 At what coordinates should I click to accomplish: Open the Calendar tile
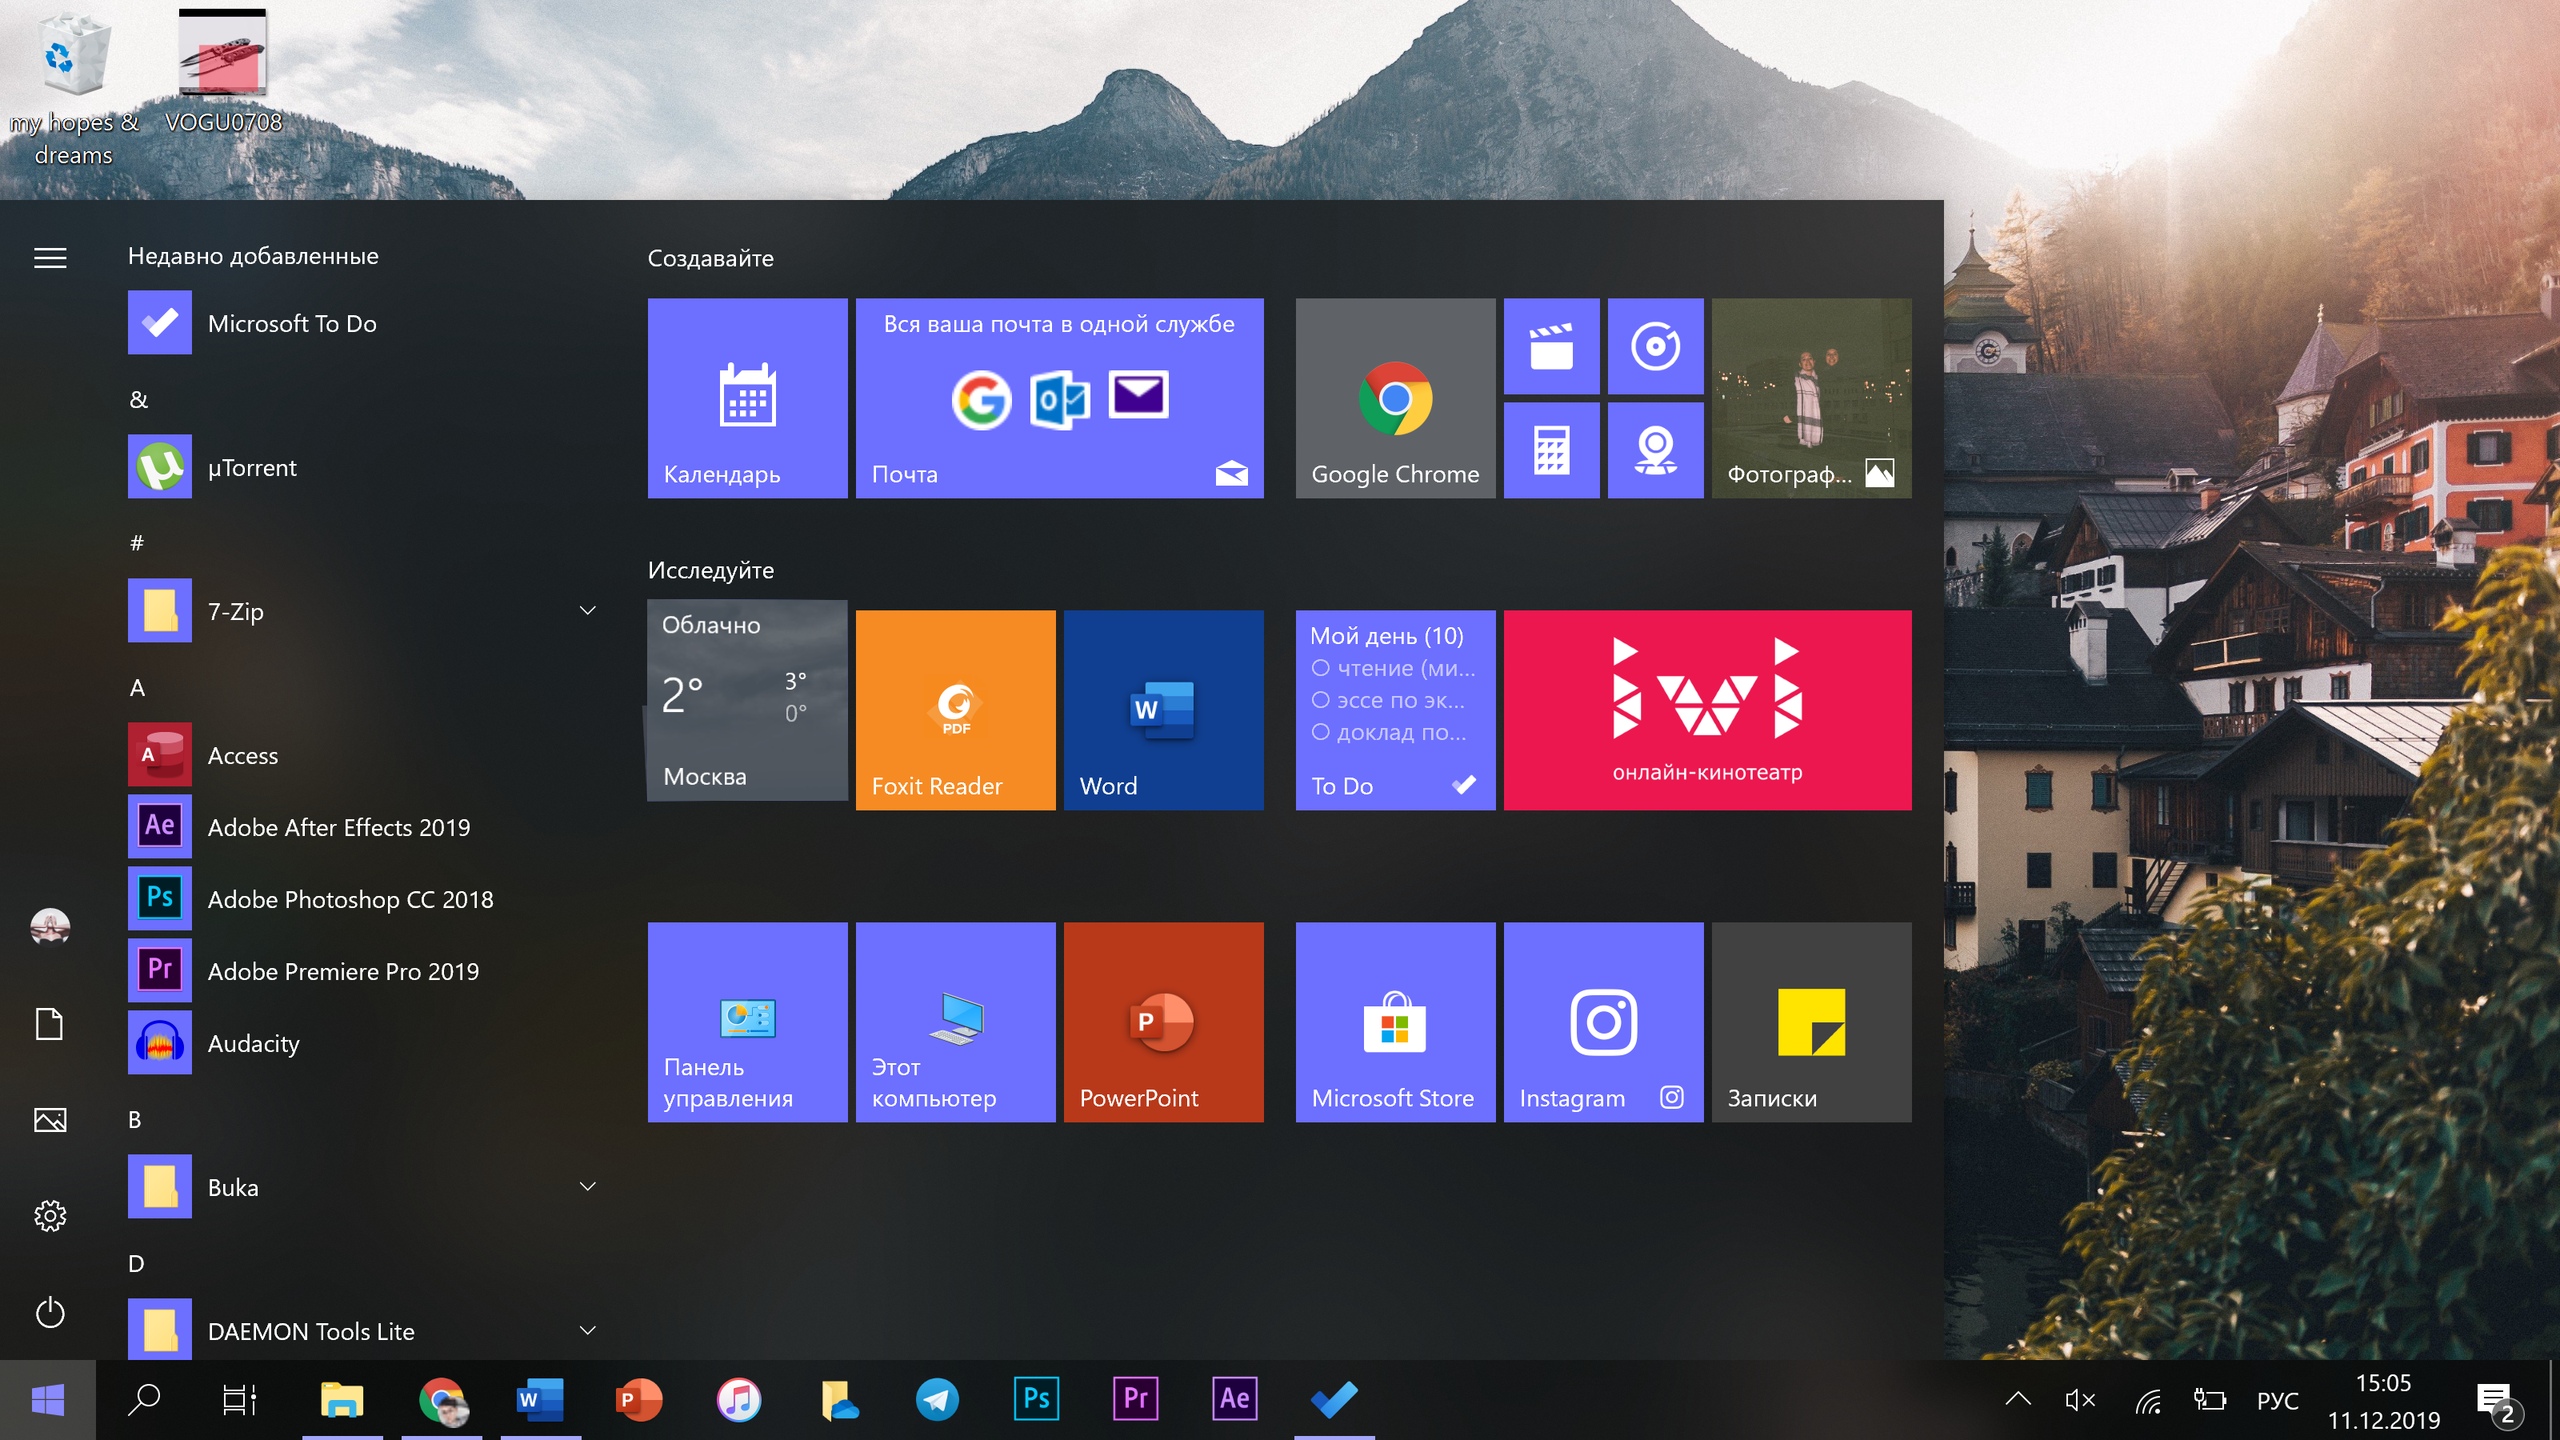pyautogui.click(x=747, y=398)
